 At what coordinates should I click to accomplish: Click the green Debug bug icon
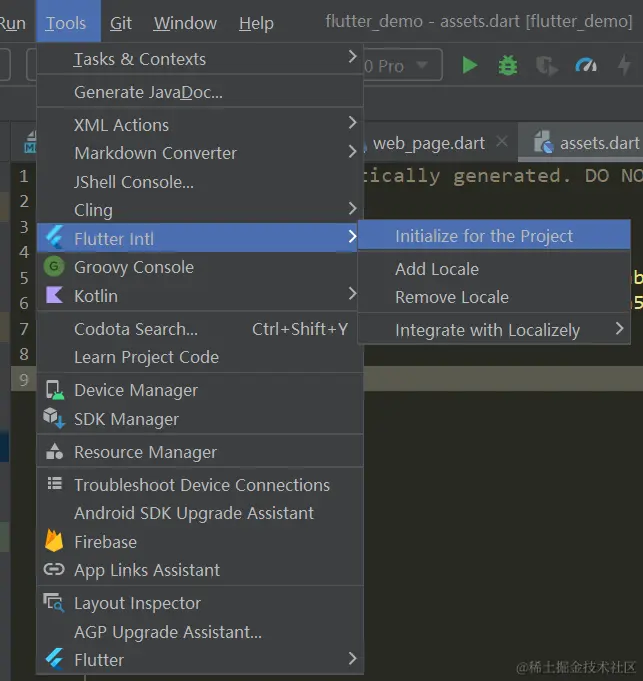(508, 66)
